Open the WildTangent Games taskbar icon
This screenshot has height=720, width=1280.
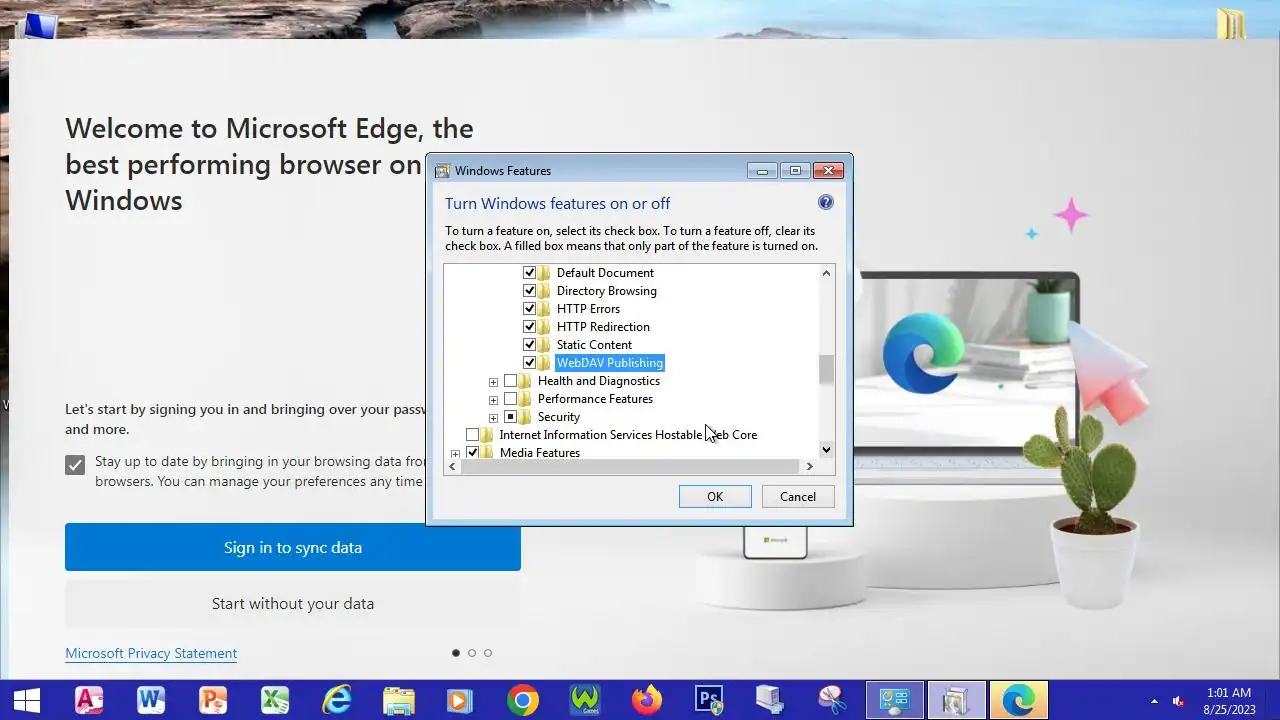585,699
